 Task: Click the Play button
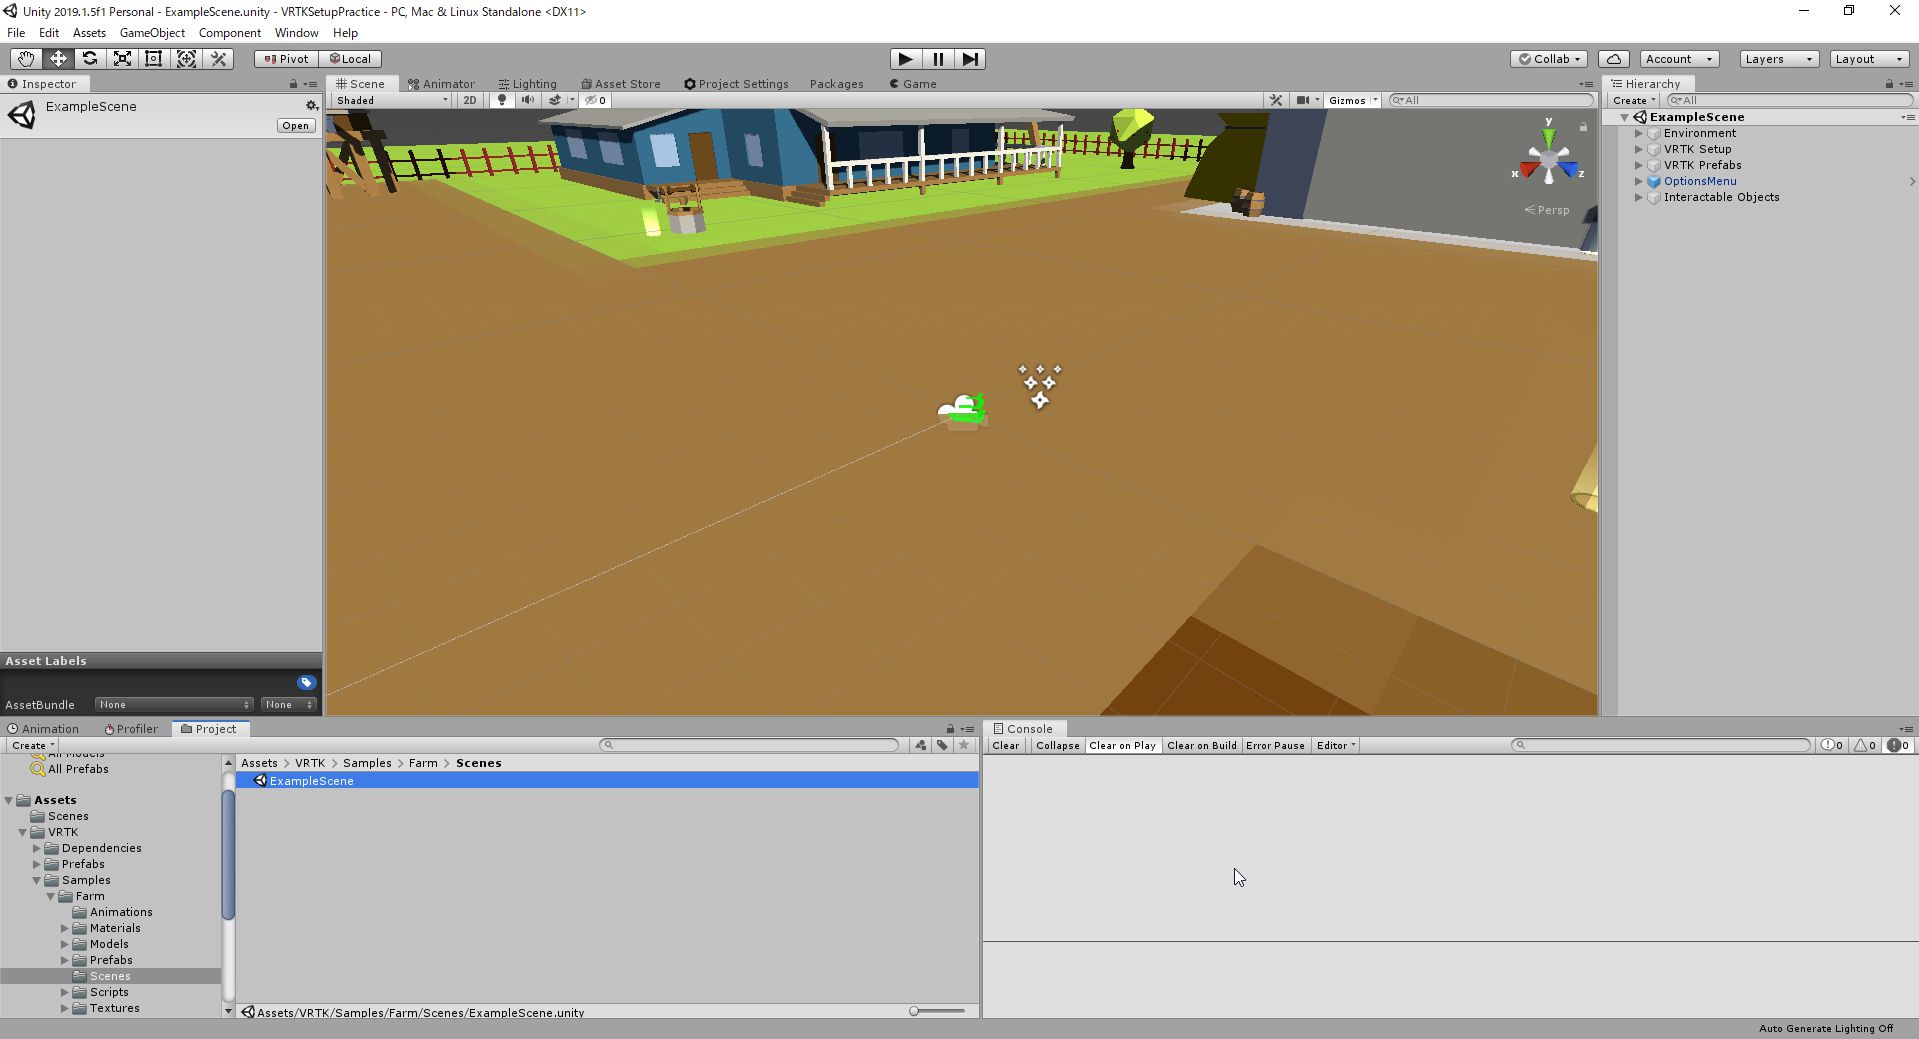coord(905,59)
